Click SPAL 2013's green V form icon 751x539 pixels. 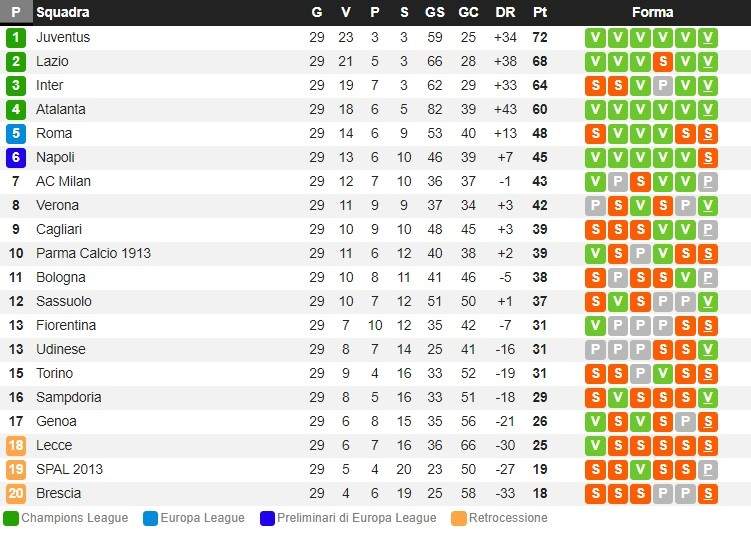(x=640, y=469)
